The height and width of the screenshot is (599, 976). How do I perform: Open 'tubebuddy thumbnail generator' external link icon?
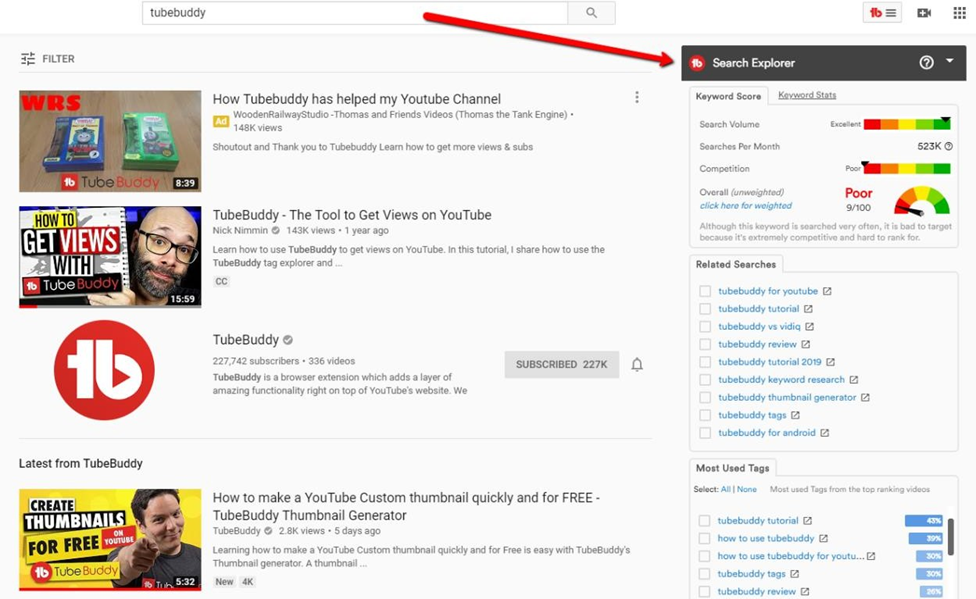[865, 397]
